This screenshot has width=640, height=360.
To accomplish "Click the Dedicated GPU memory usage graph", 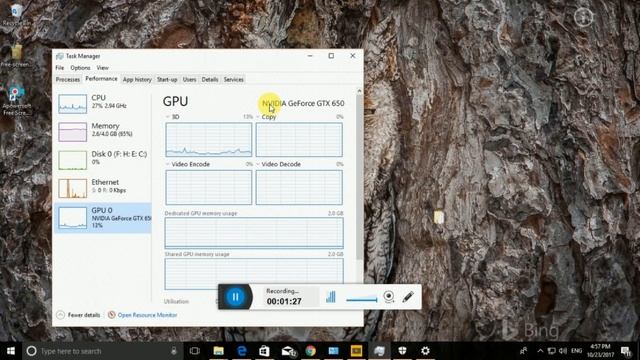I will [254, 233].
